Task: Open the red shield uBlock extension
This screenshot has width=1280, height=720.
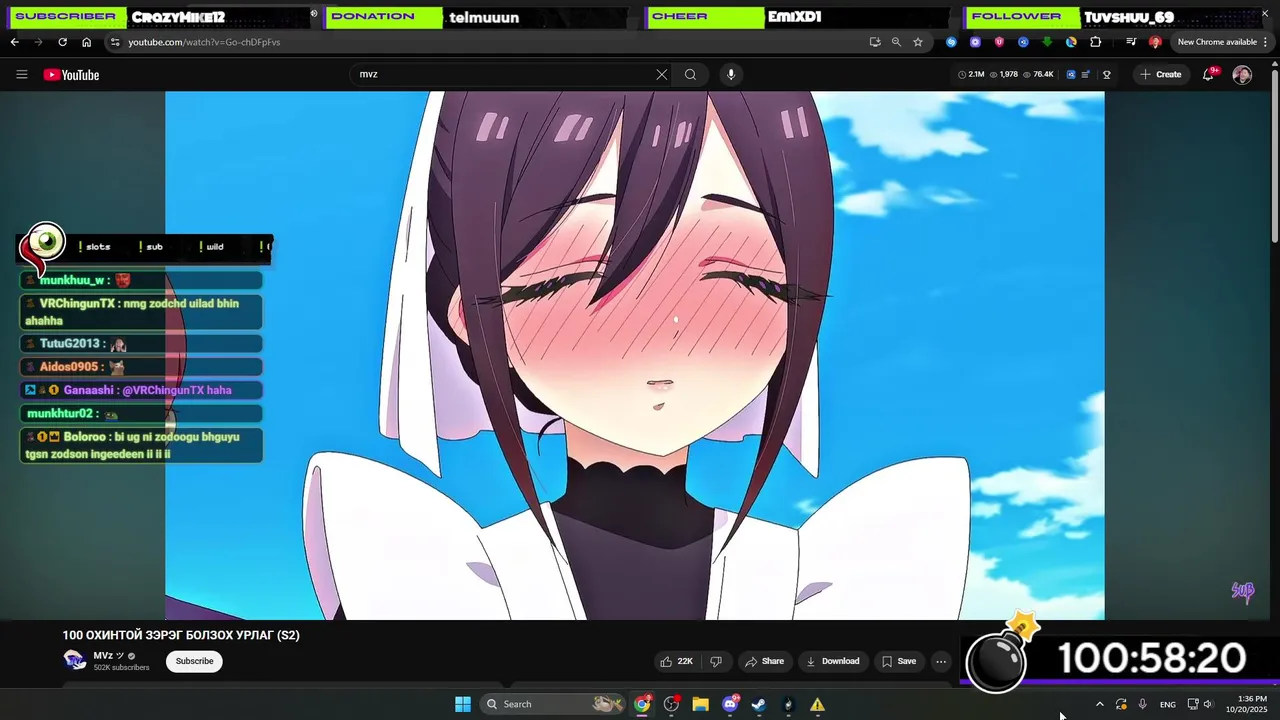Action: pyautogui.click(x=999, y=42)
